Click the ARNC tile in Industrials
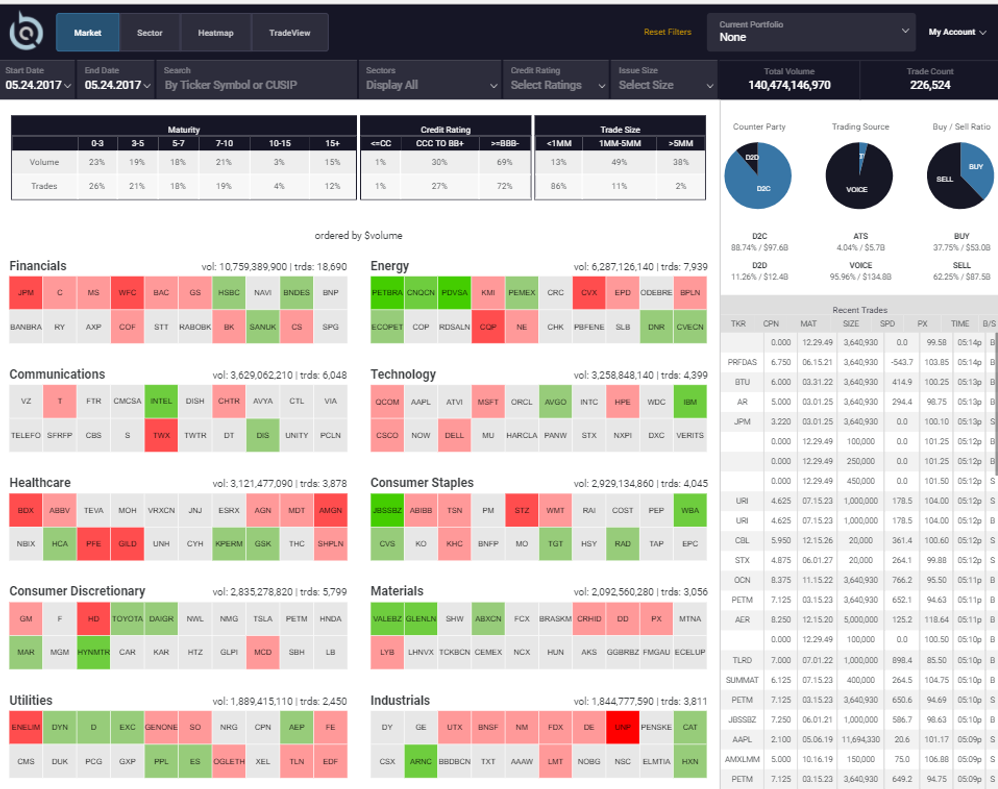998x789 pixels. click(421, 762)
